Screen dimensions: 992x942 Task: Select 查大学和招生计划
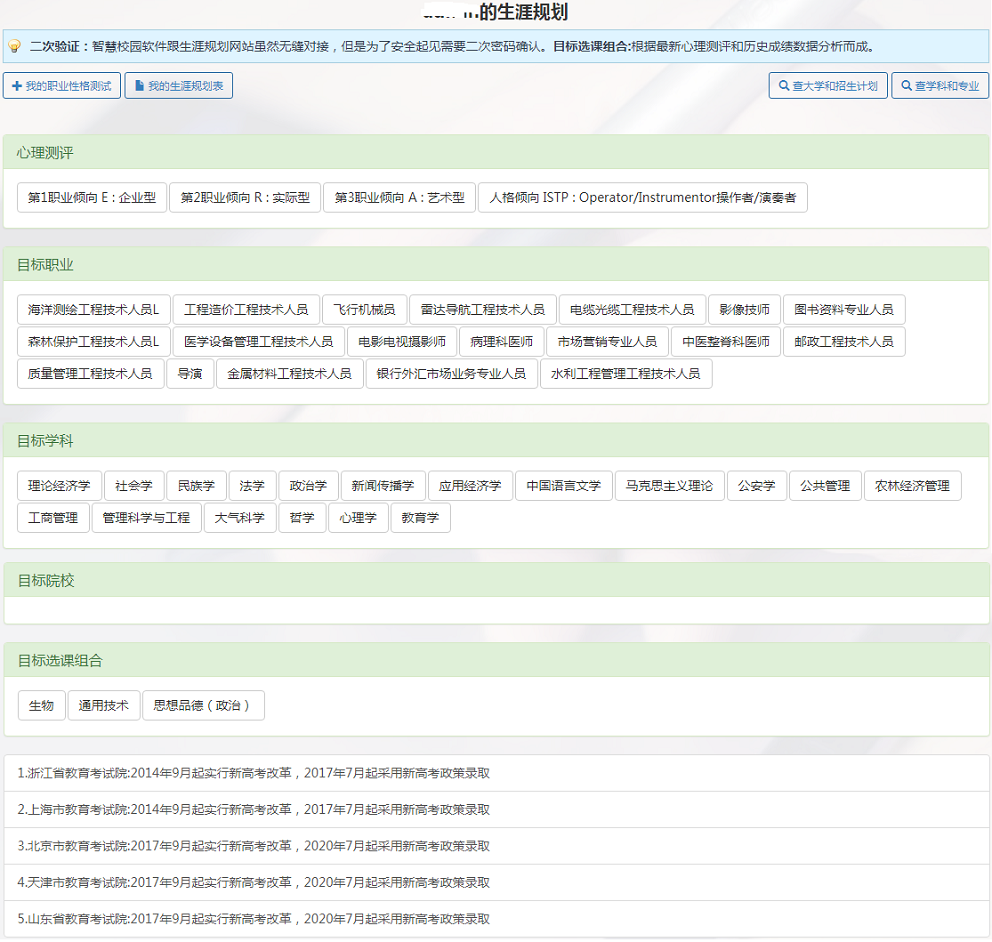tap(828, 85)
